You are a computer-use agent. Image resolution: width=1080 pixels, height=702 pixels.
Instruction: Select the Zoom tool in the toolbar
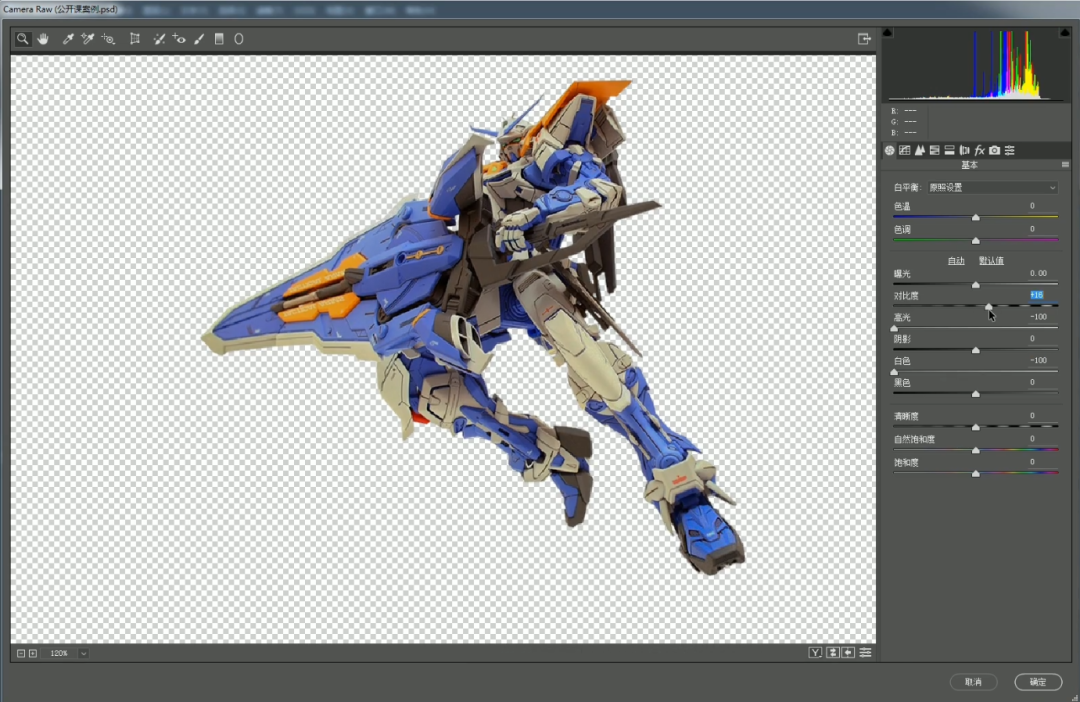click(23, 39)
